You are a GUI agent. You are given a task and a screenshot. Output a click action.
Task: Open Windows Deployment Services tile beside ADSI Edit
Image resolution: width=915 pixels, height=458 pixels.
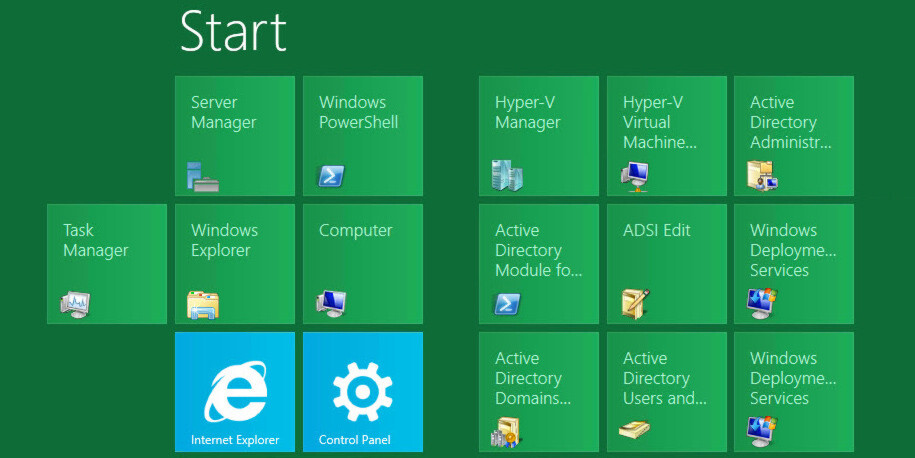point(794,264)
